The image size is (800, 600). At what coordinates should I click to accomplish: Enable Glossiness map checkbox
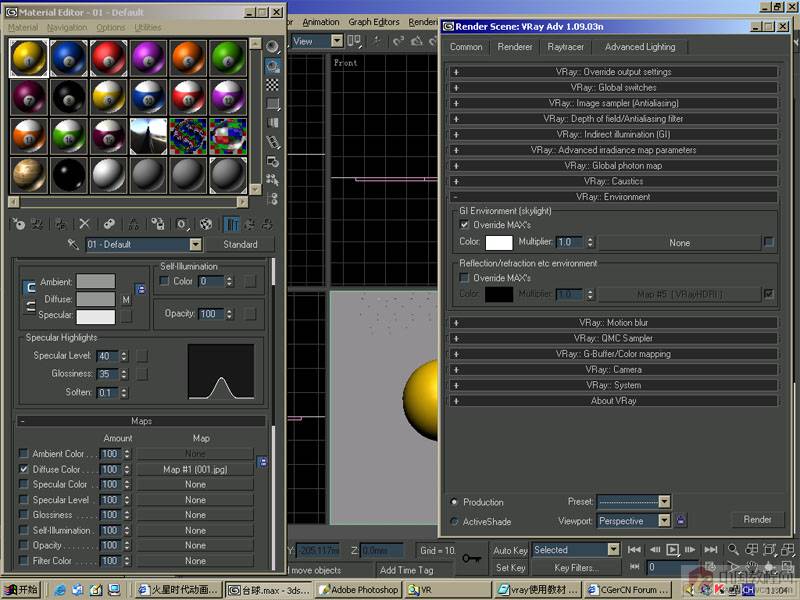23,514
